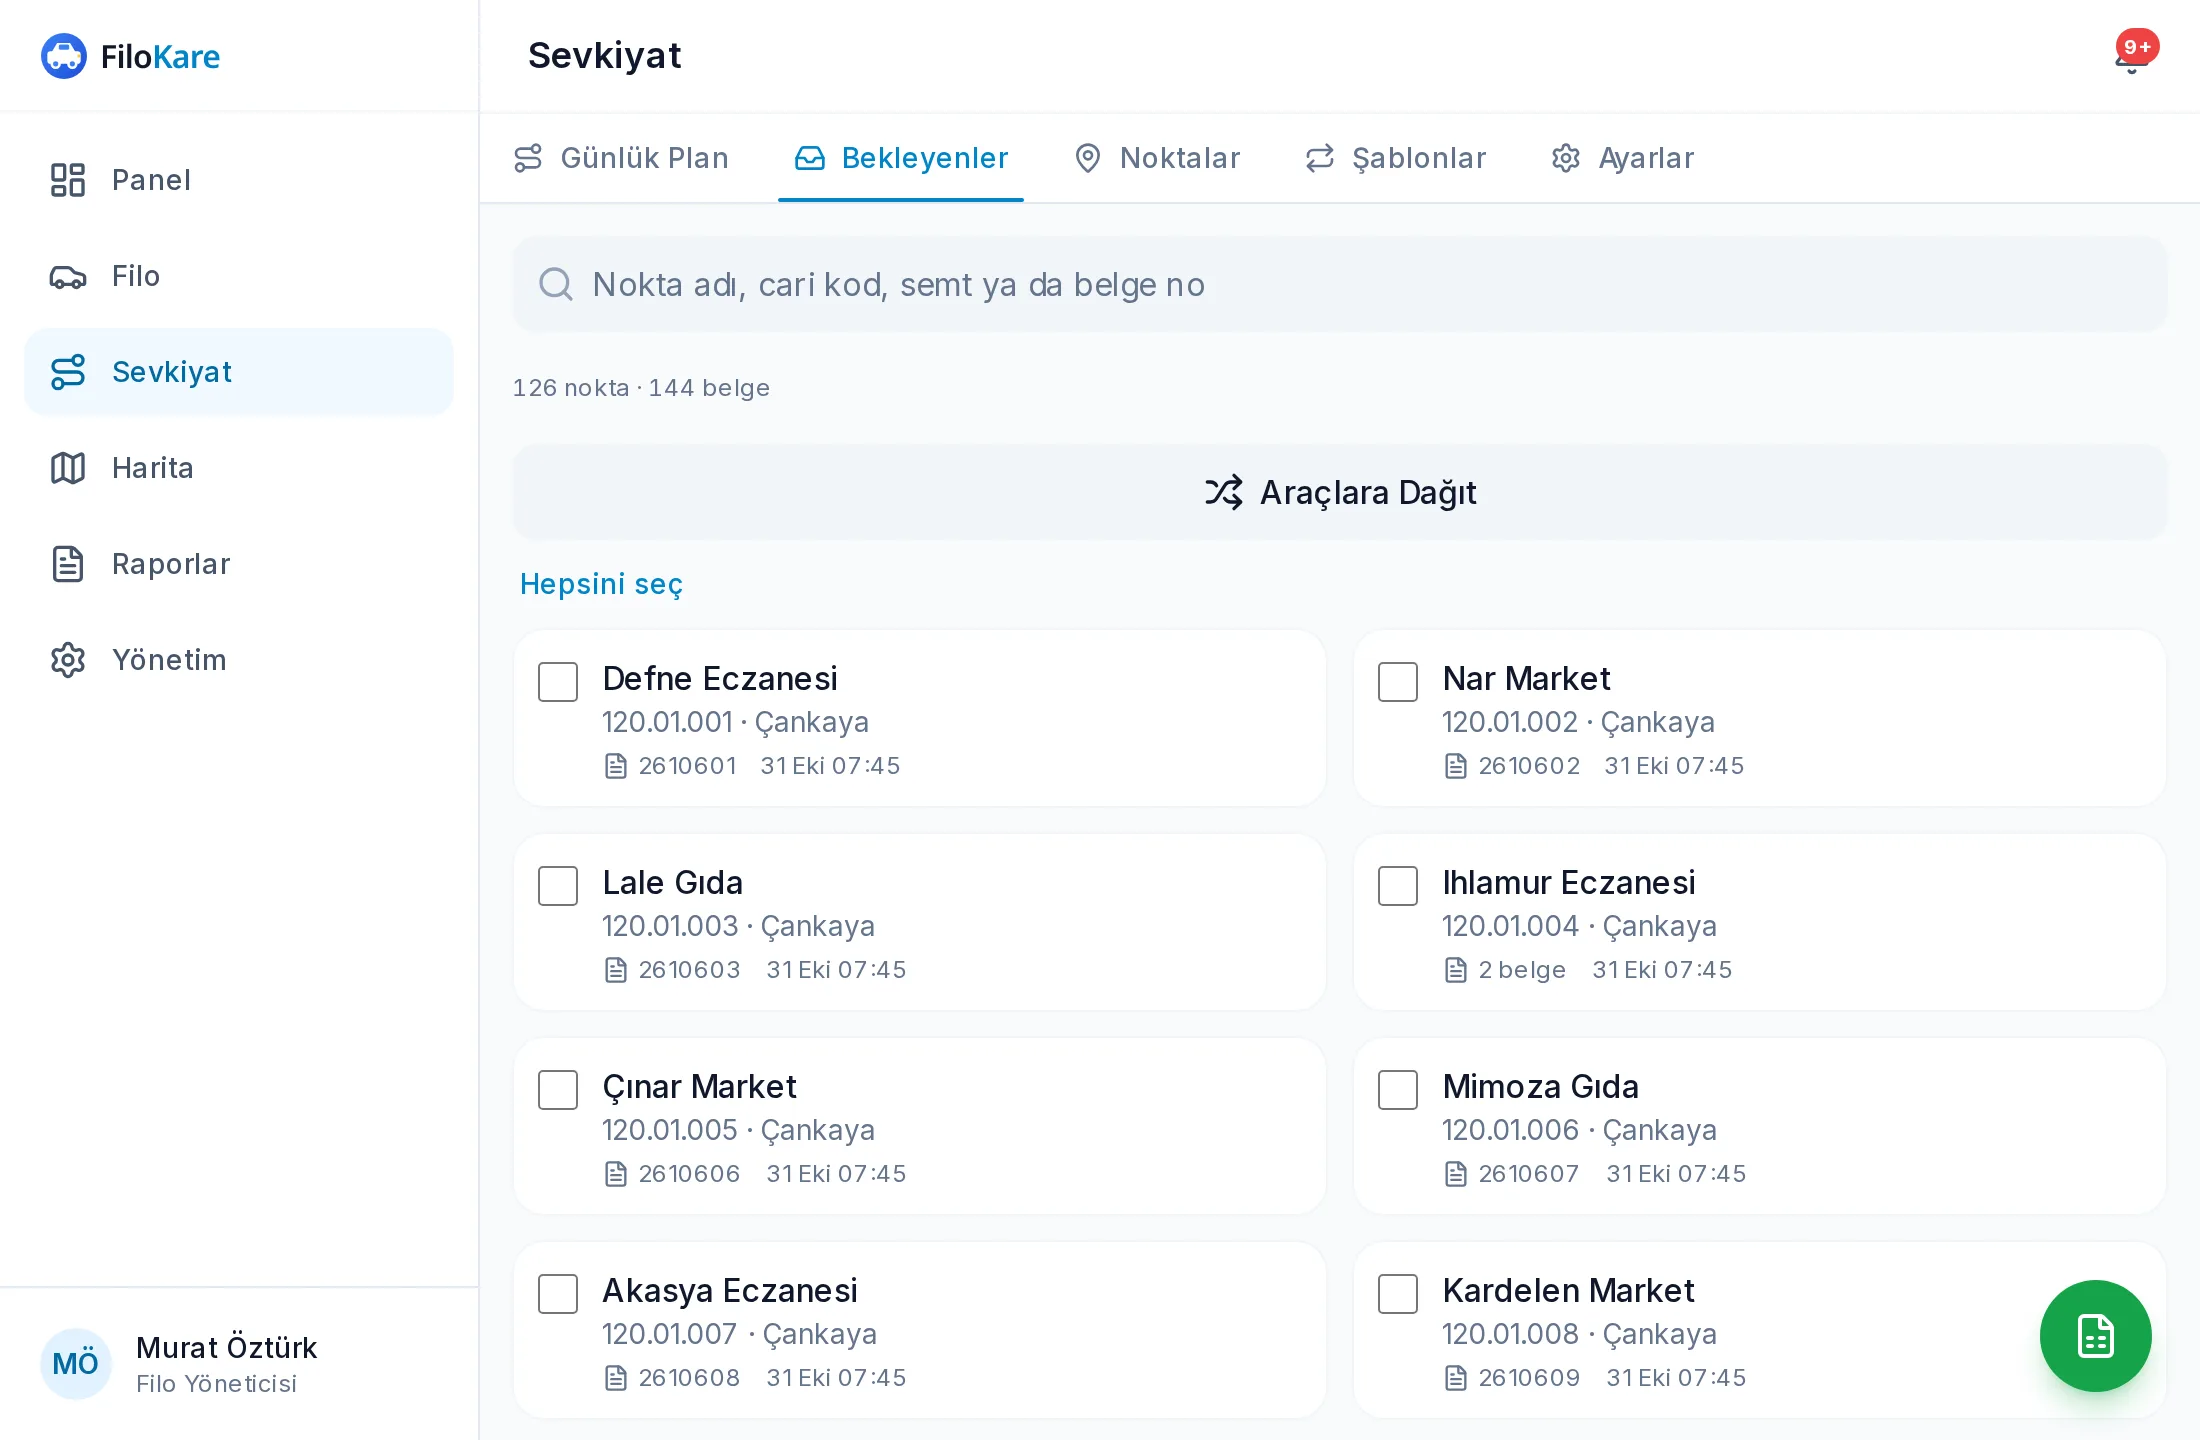Image resolution: width=2200 pixels, height=1440 pixels.
Task: Focus the Nokta adı search field
Action: (1340, 284)
